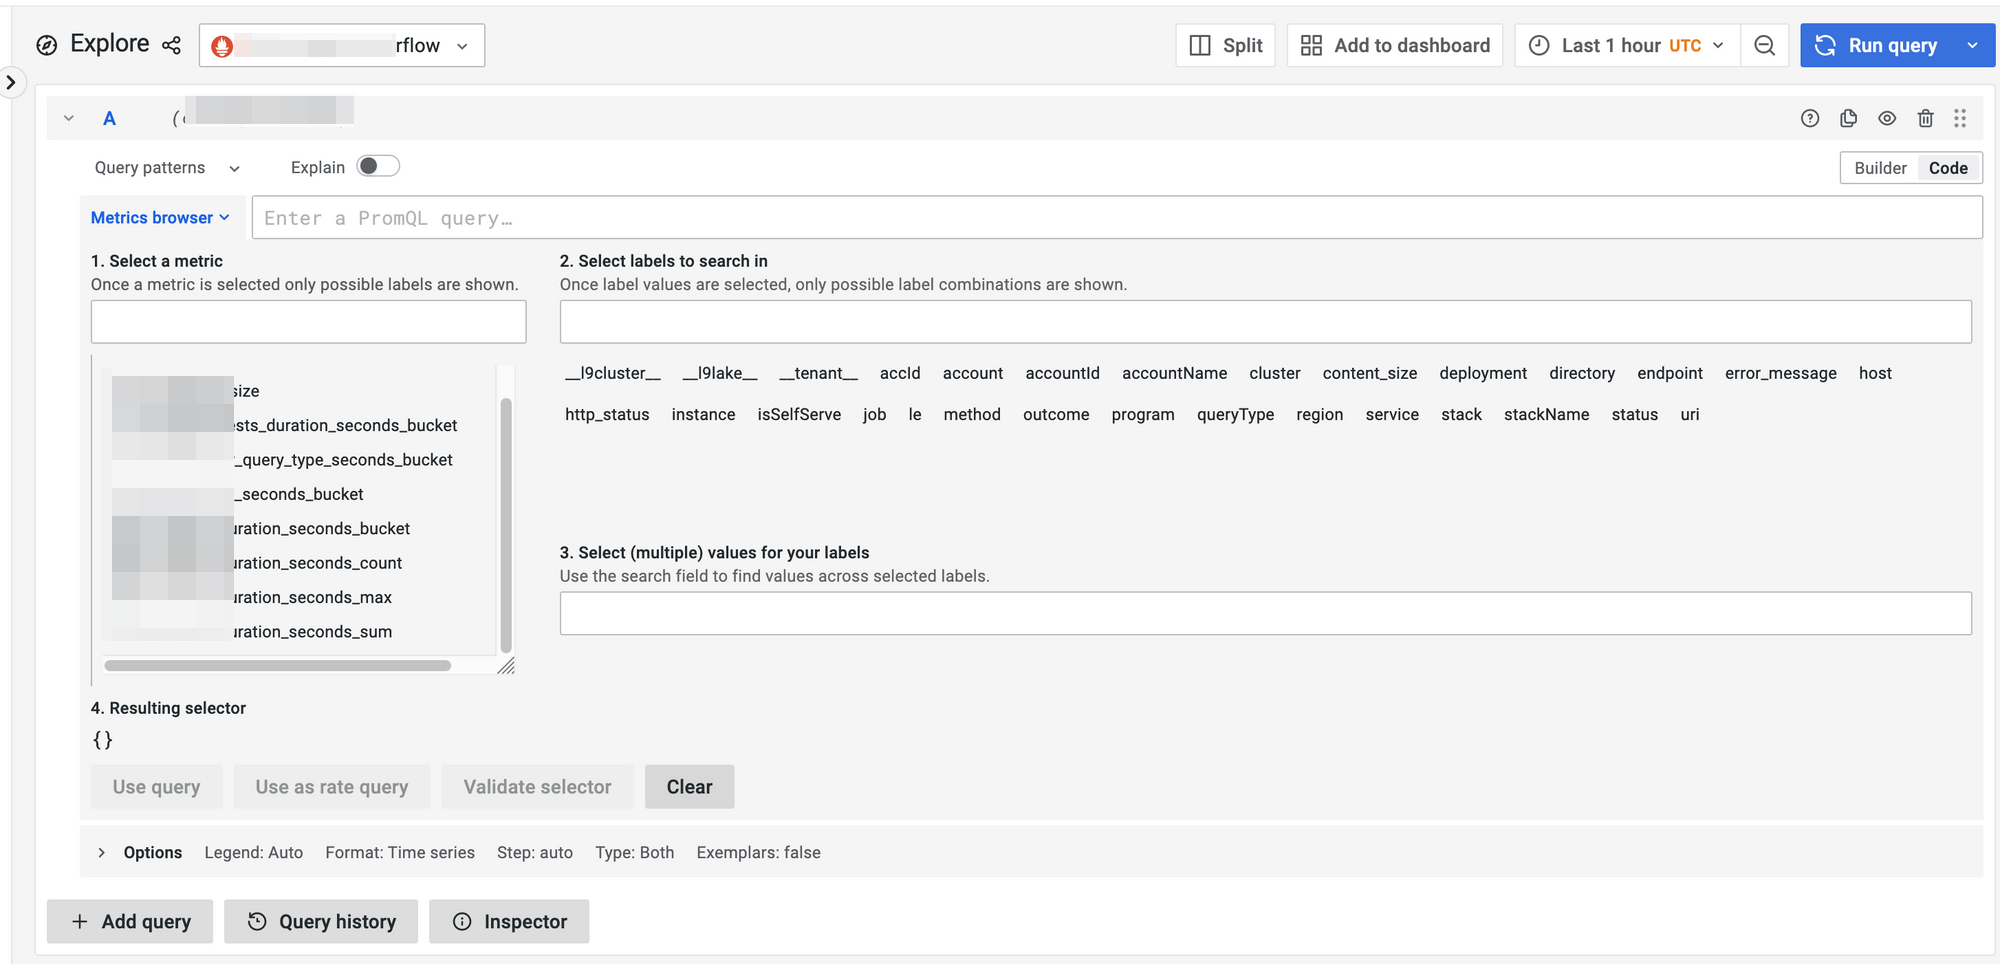The width and height of the screenshot is (2000, 964).
Task: Select the content_size label
Action: pos(1370,373)
